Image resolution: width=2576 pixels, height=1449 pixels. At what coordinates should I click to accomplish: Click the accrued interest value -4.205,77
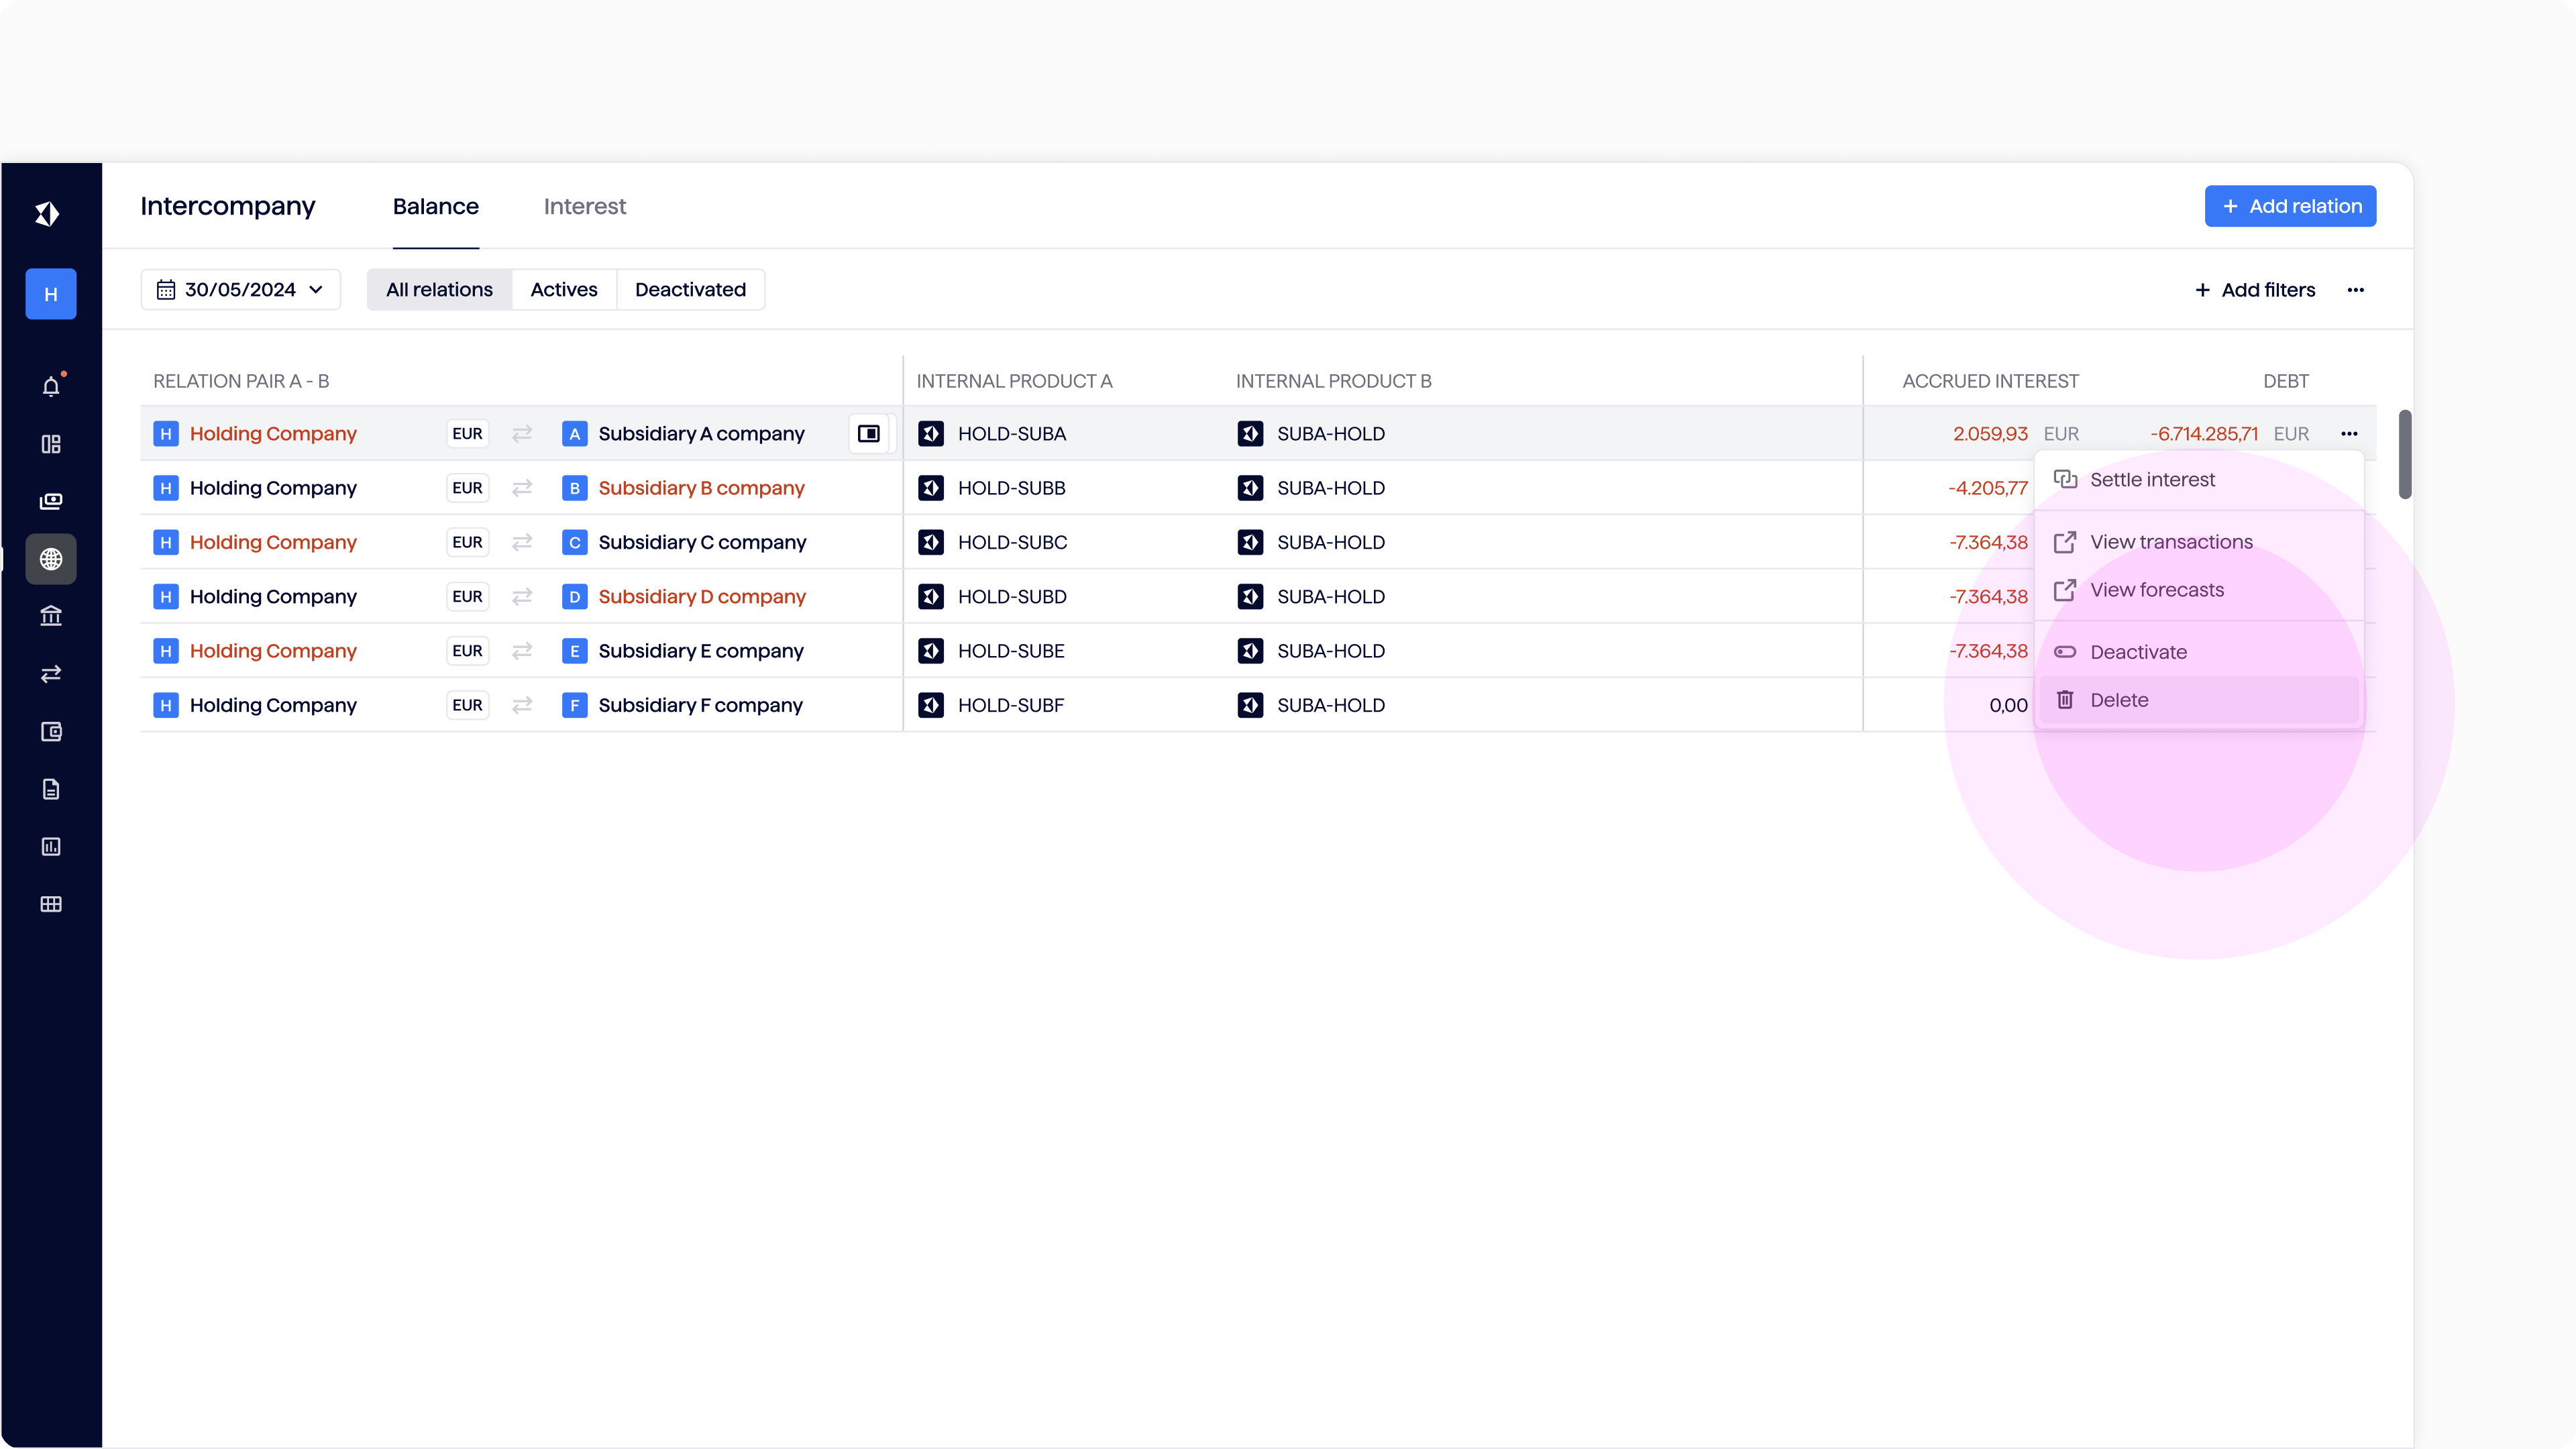pos(1988,488)
